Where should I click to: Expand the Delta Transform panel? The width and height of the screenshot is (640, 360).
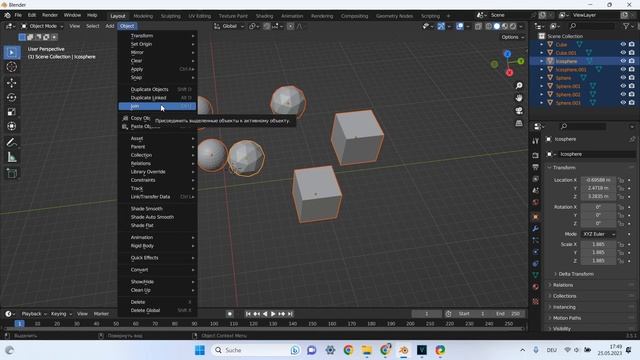pyautogui.click(x=576, y=274)
